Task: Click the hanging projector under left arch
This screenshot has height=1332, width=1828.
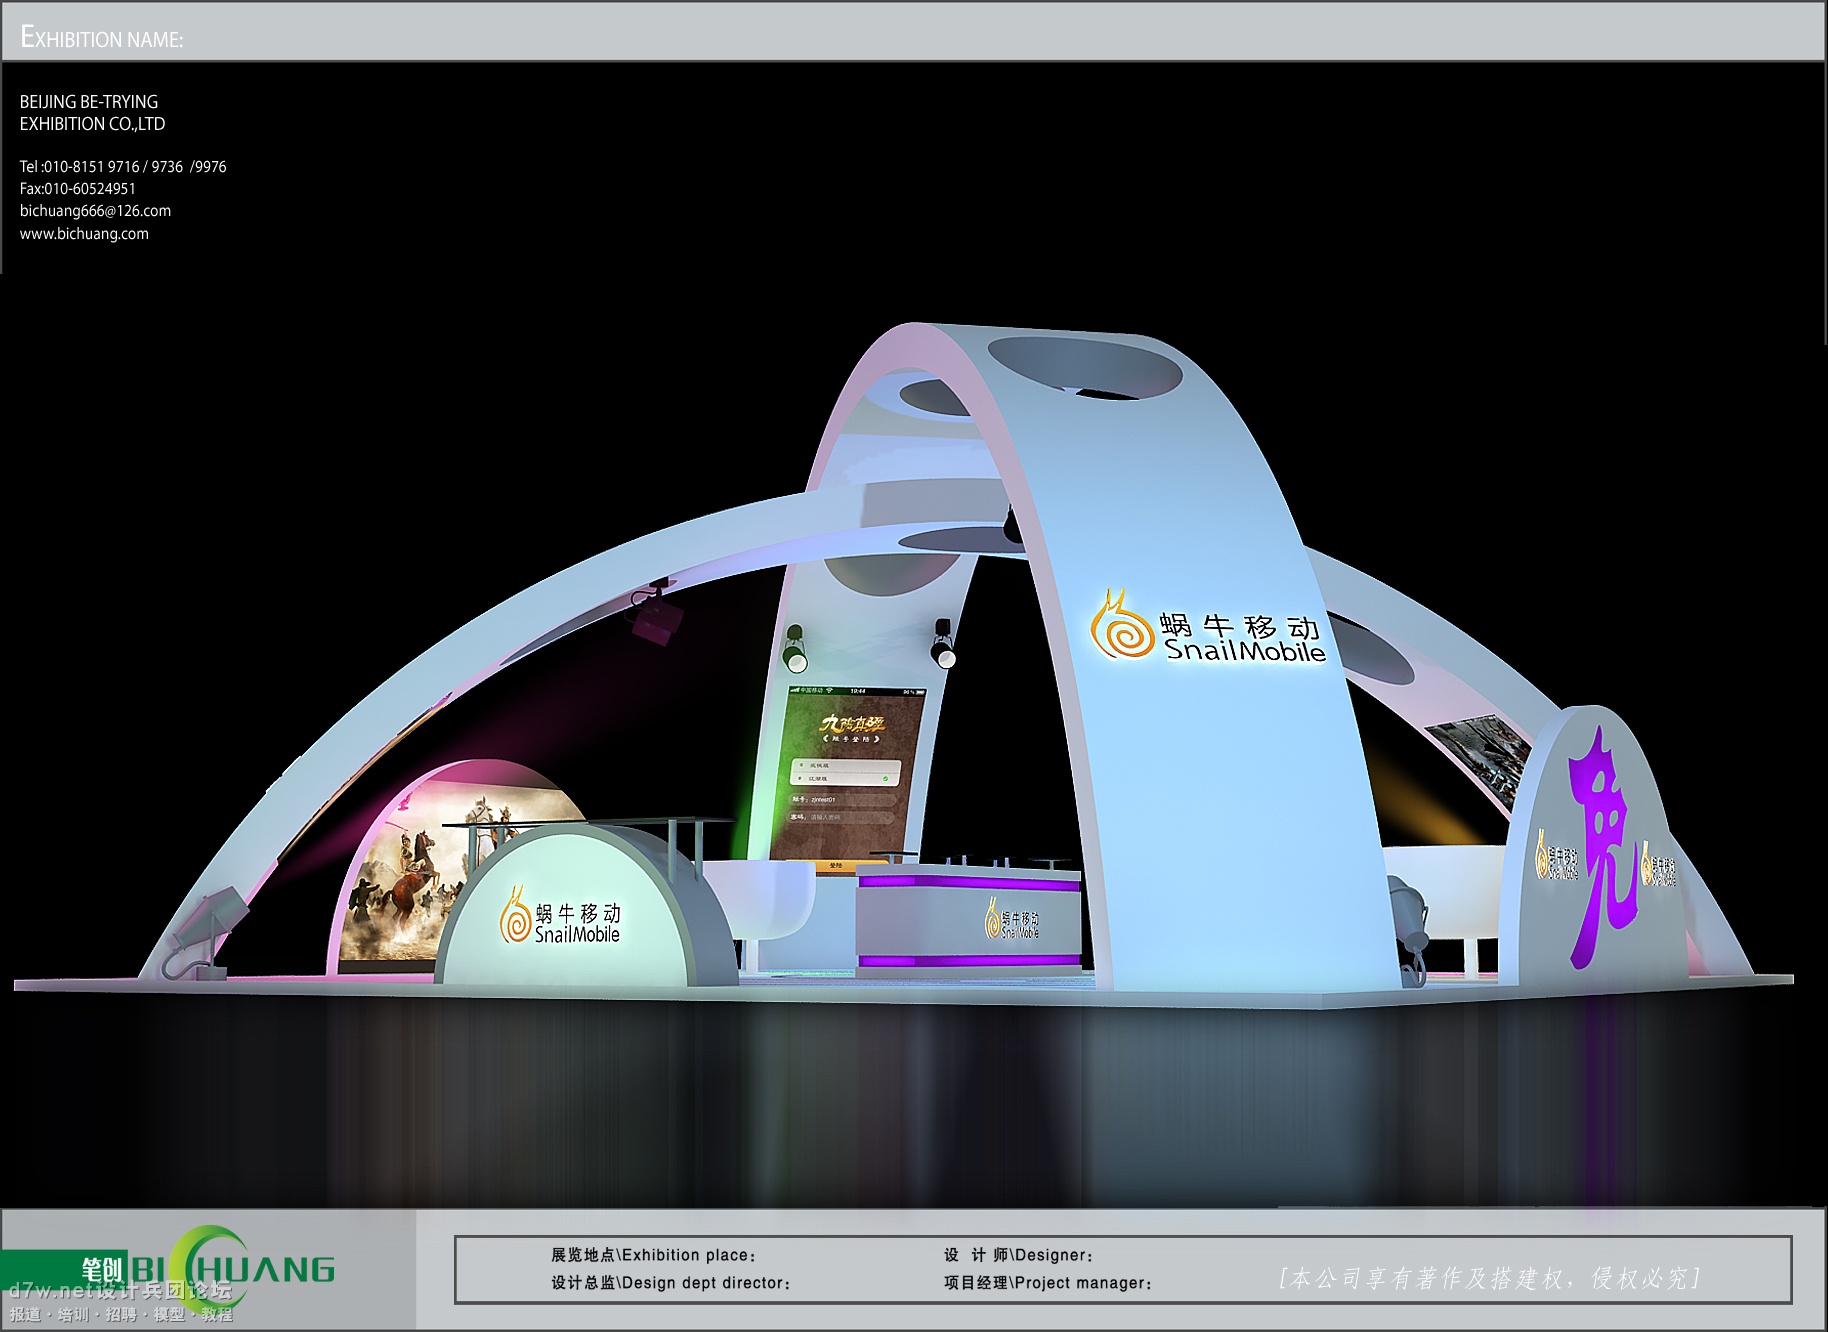Action: click(655, 612)
